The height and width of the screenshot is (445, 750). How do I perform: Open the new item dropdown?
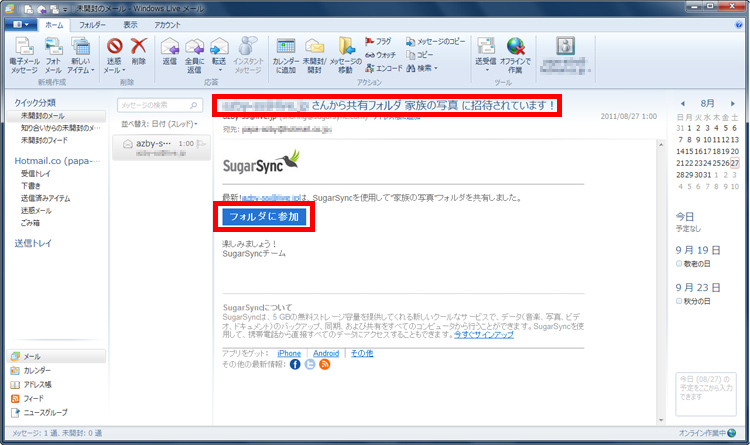tap(81, 56)
